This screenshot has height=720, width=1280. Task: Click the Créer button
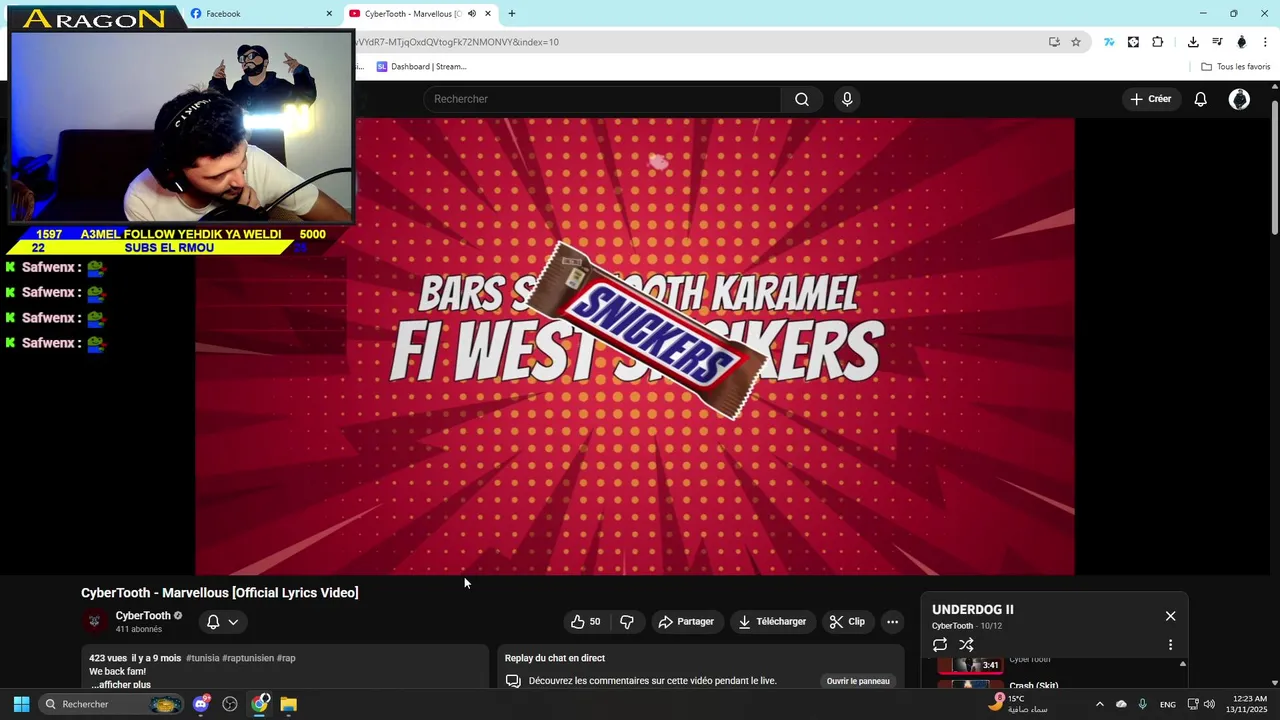1151,99
